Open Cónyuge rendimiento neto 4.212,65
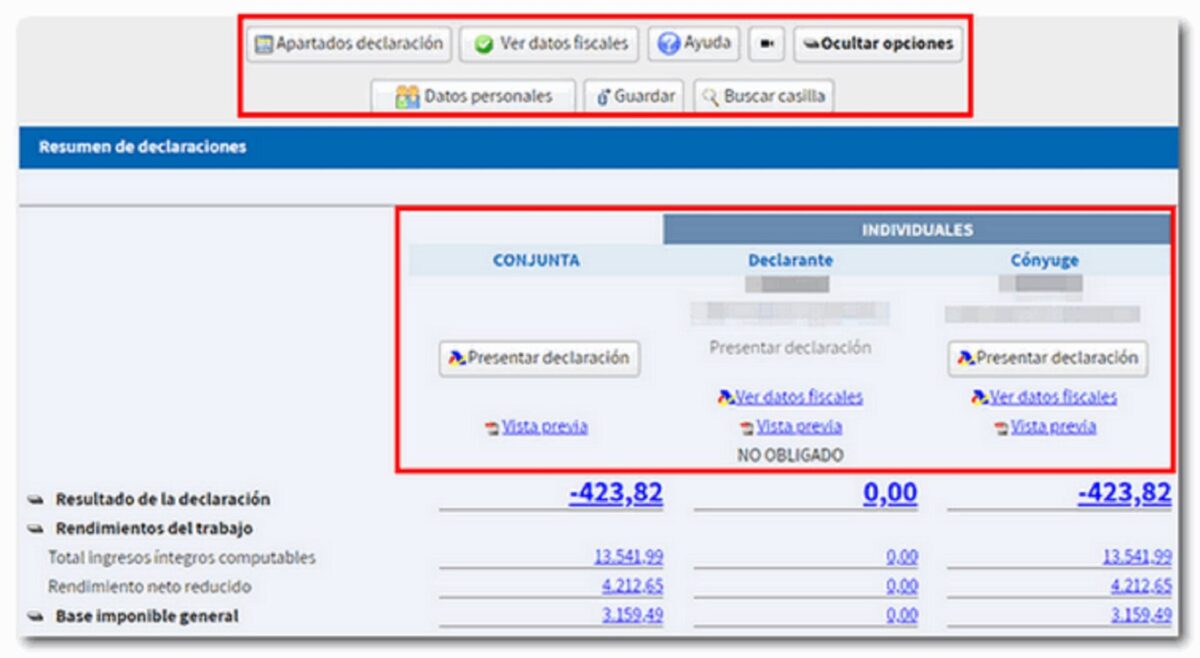 1141,586
